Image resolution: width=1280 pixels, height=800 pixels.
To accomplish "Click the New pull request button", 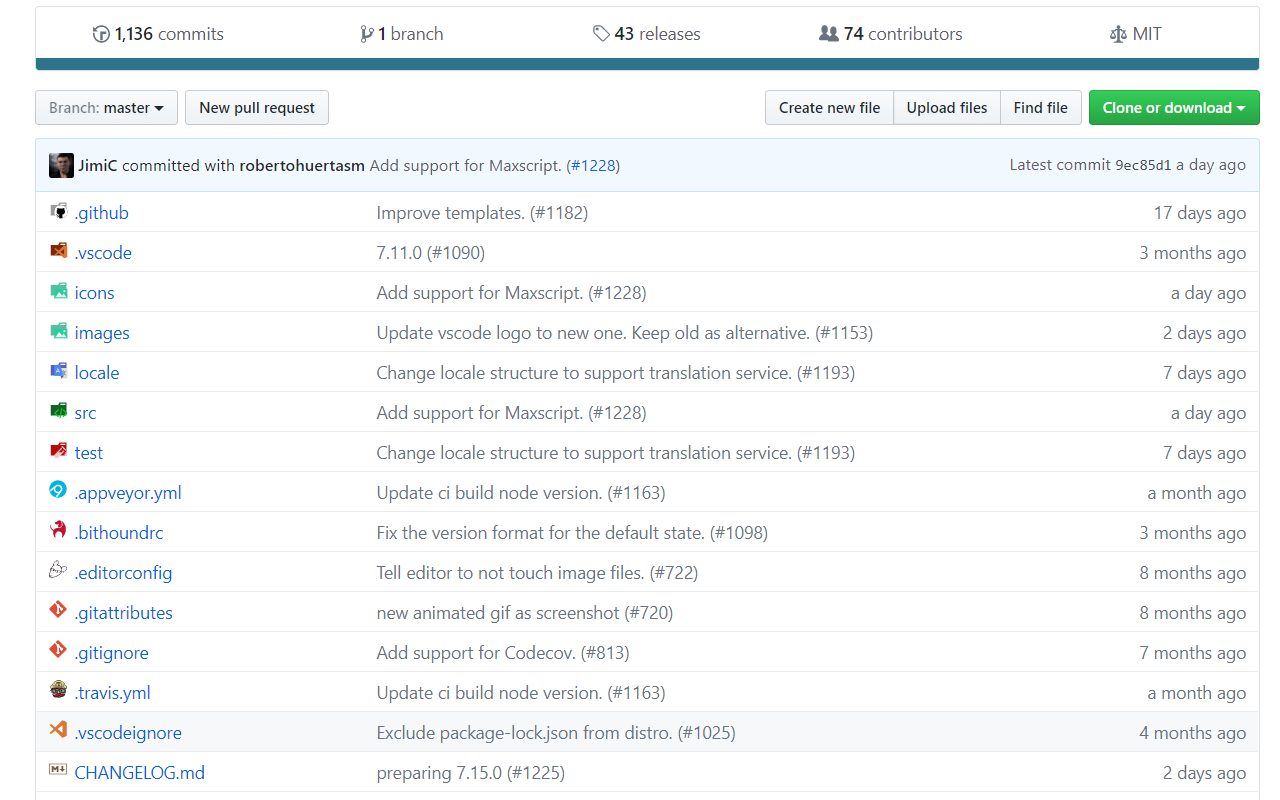I will click(257, 108).
